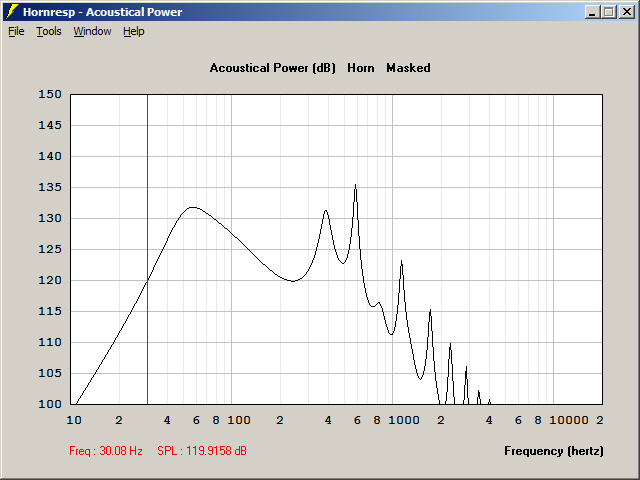Click the 135 dB y-axis label
640x480 pixels.
(x=50, y=187)
